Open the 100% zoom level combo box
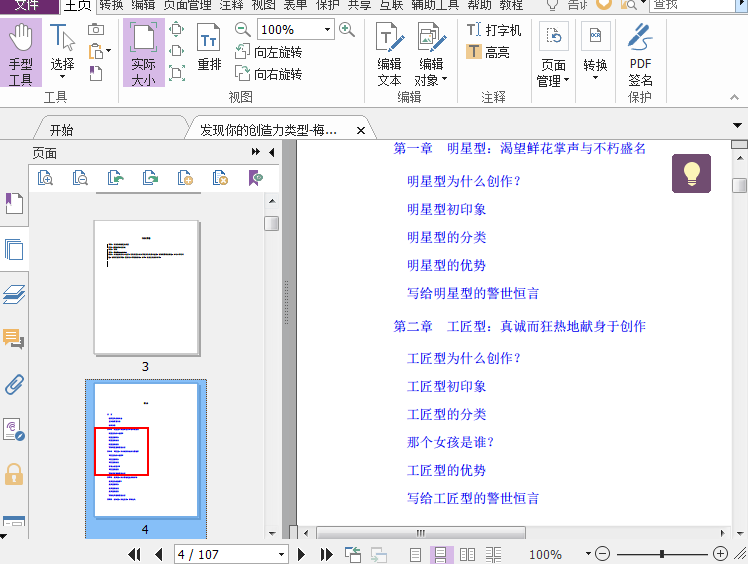This screenshot has height=564, width=748. (295, 30)
